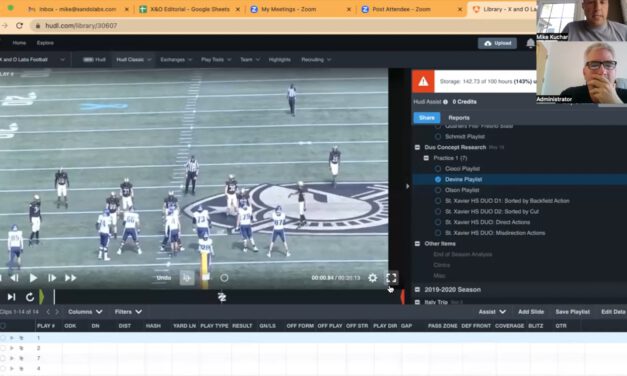Step forward one frame in the video
Viewport: 627px width, 376px height.
52,278
